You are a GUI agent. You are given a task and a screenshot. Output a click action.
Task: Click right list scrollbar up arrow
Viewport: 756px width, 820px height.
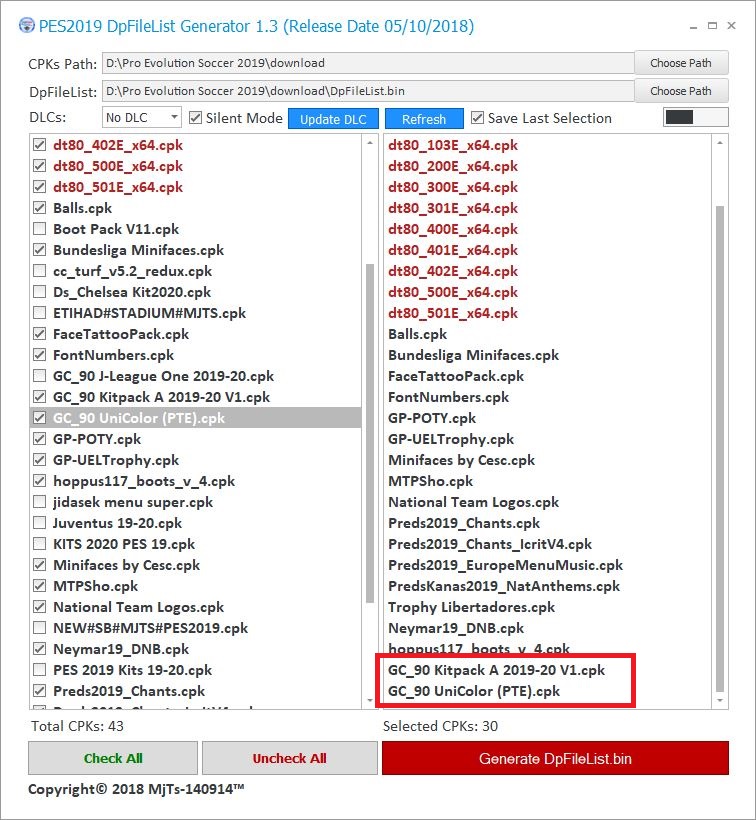coord(720,143)
